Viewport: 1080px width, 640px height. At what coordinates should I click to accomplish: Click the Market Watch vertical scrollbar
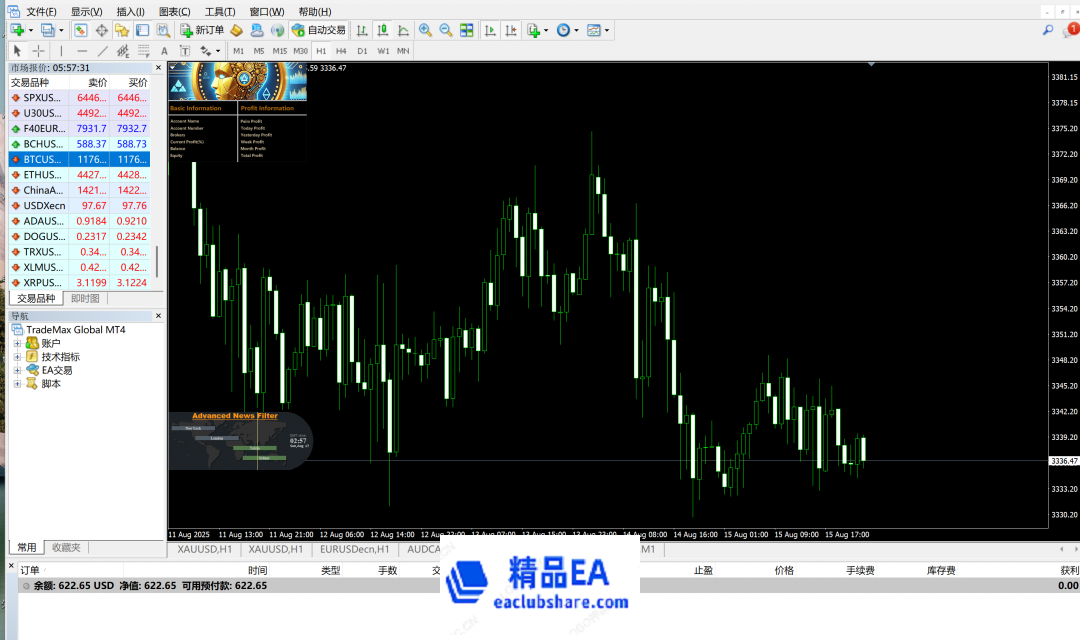pyautogui.click(x=155, y=262)
